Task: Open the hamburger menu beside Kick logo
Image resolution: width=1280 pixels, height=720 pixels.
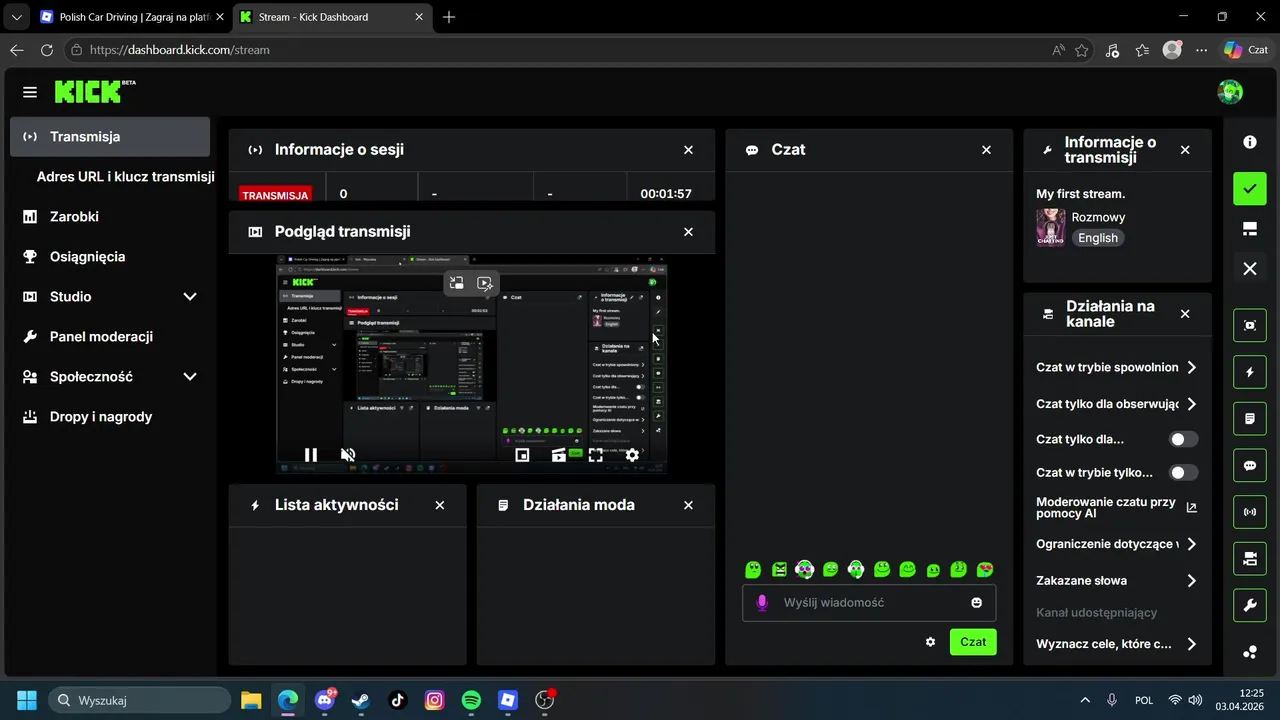Action: pos(30,92)
